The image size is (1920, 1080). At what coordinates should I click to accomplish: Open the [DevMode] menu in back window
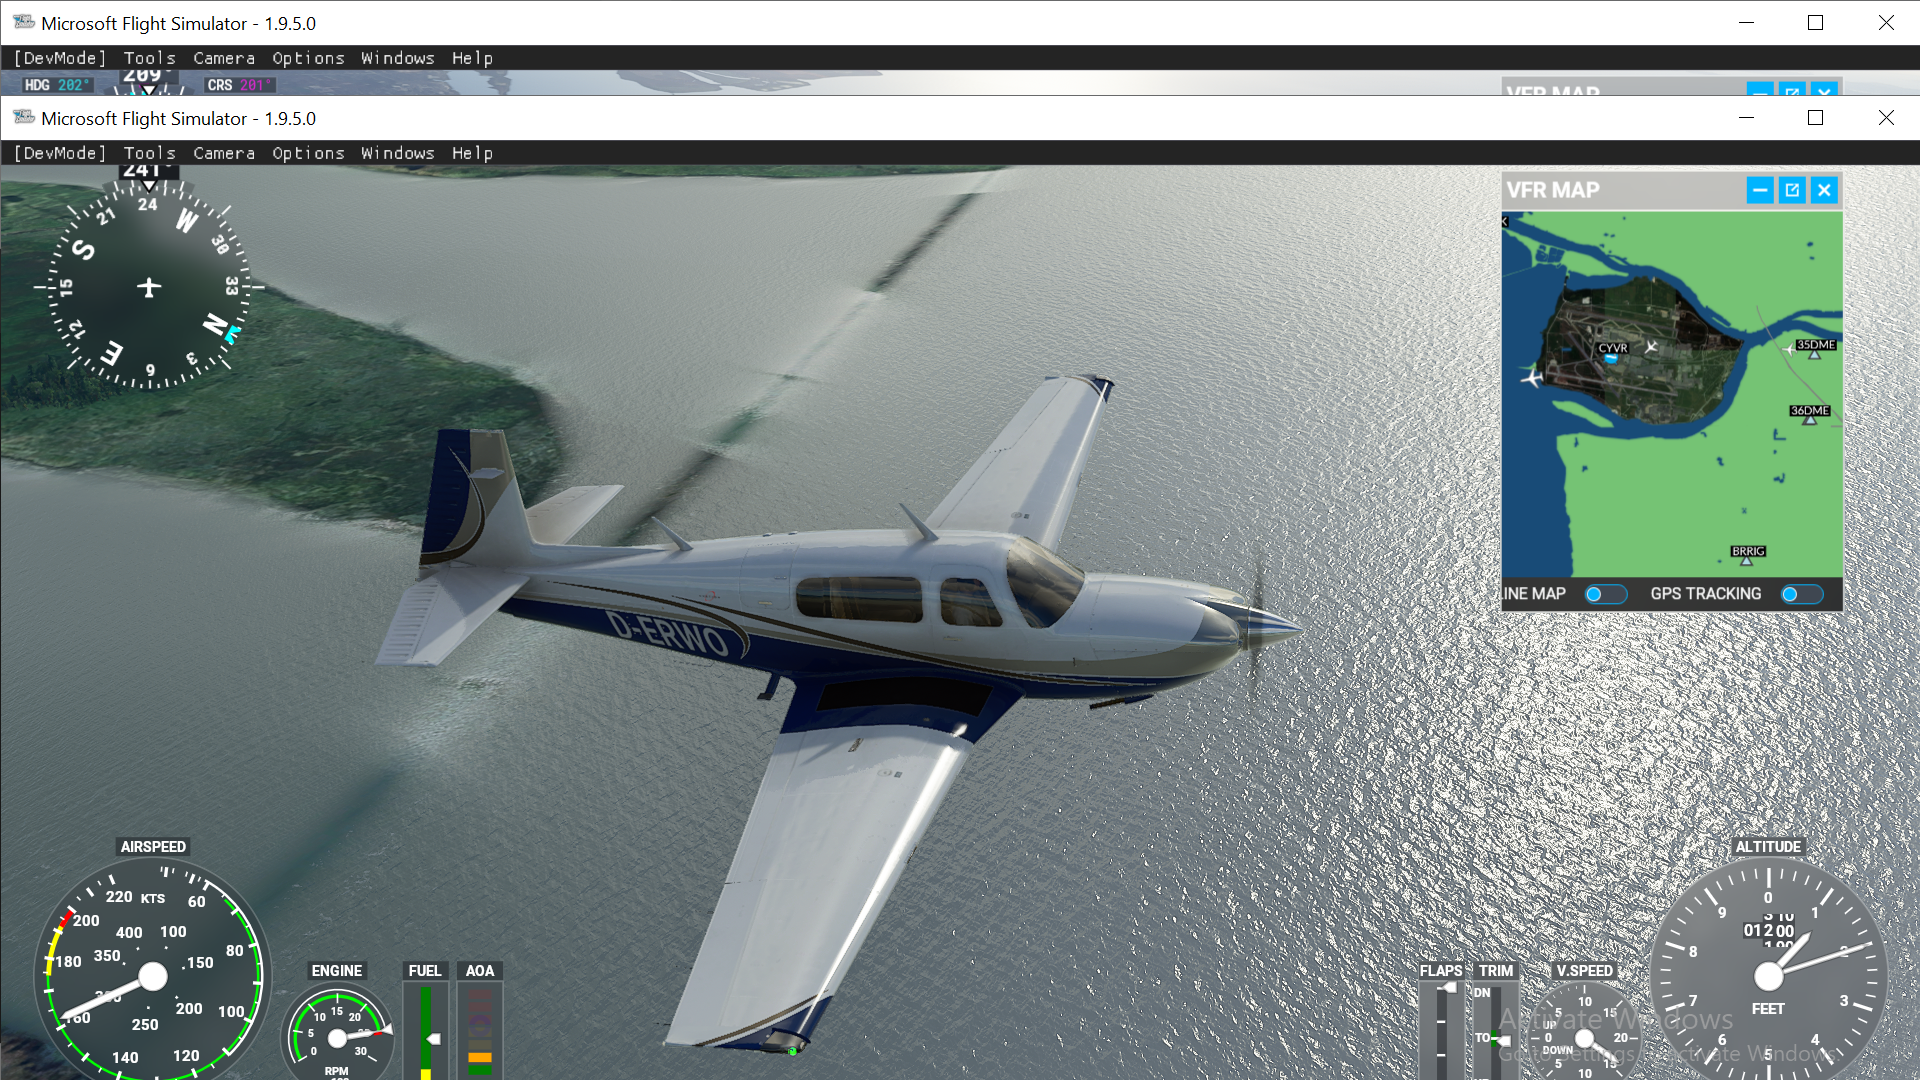[x=60, y=58]
